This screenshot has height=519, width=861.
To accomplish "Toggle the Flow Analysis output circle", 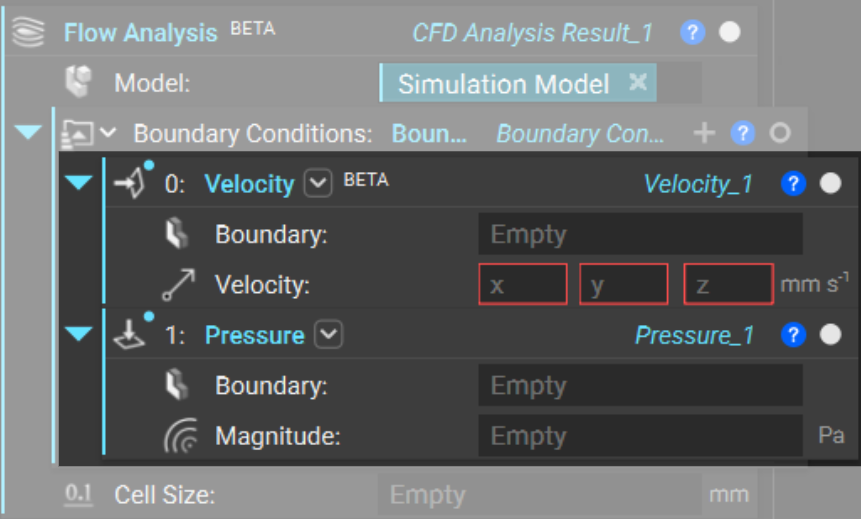I will 730,32.
